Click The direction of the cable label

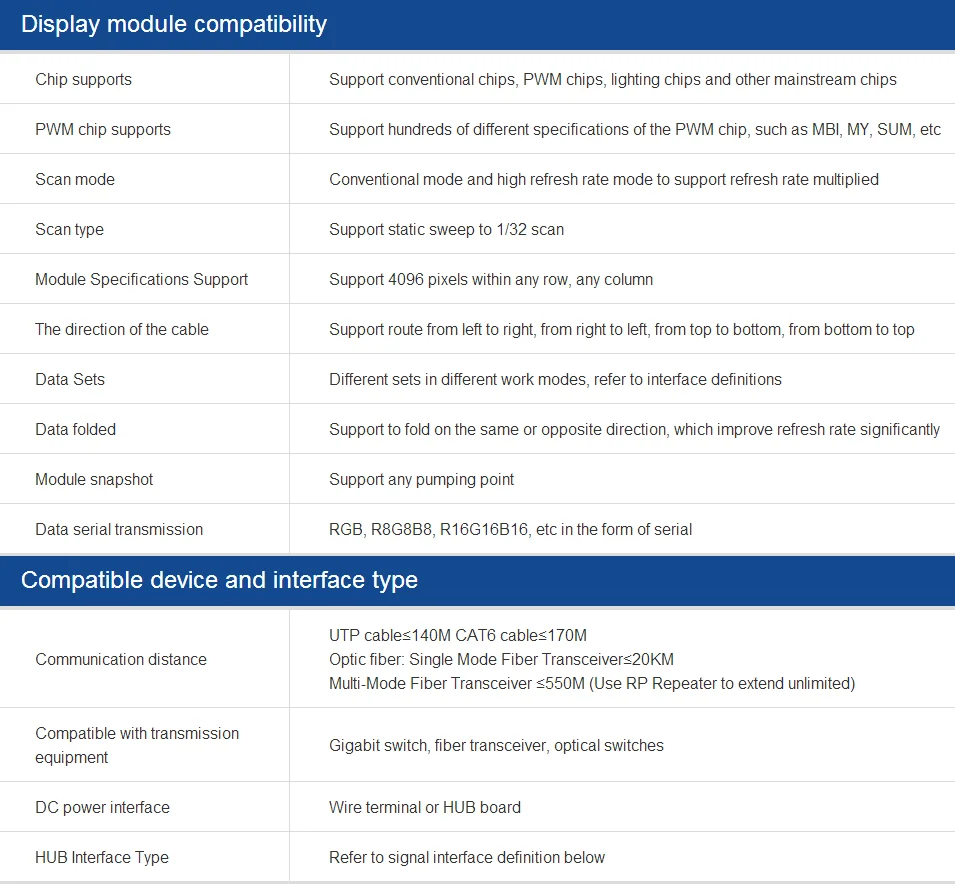pyautogui.click(x=122, y=330)
